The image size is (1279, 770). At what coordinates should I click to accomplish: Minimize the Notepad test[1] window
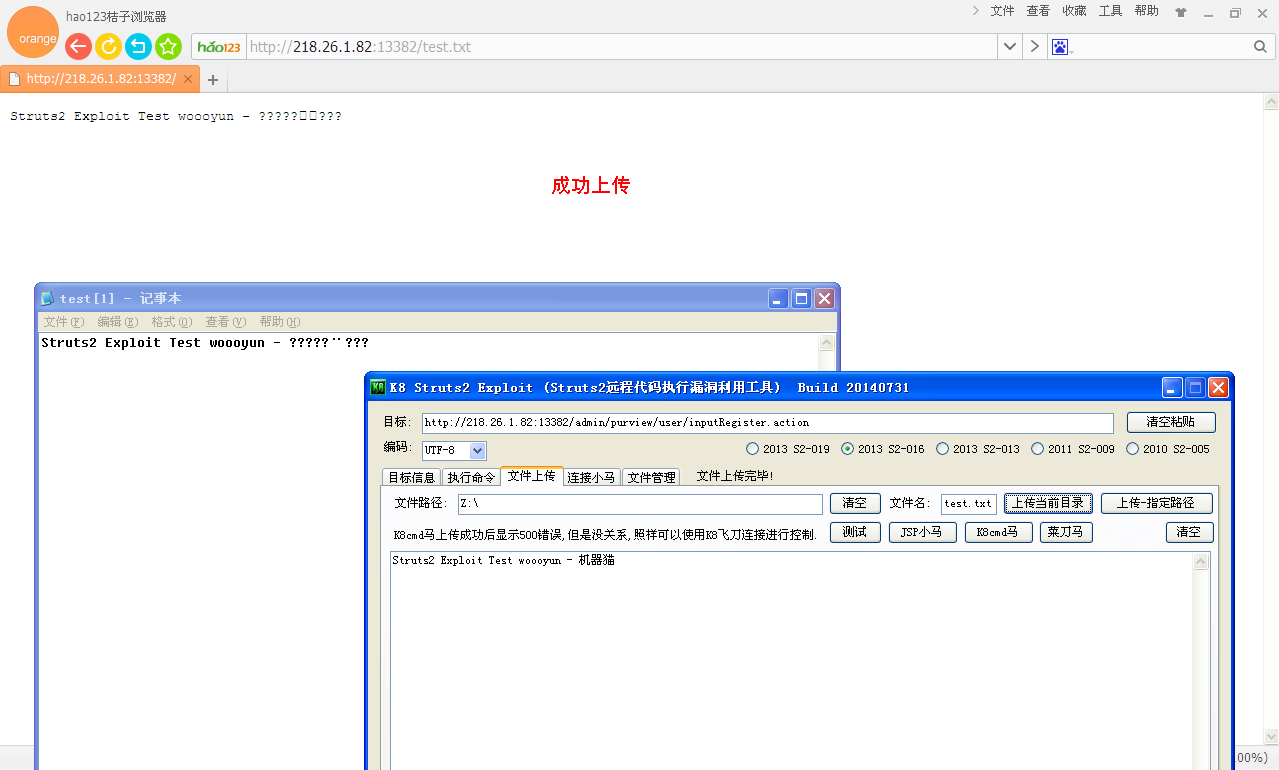[778, 298]
